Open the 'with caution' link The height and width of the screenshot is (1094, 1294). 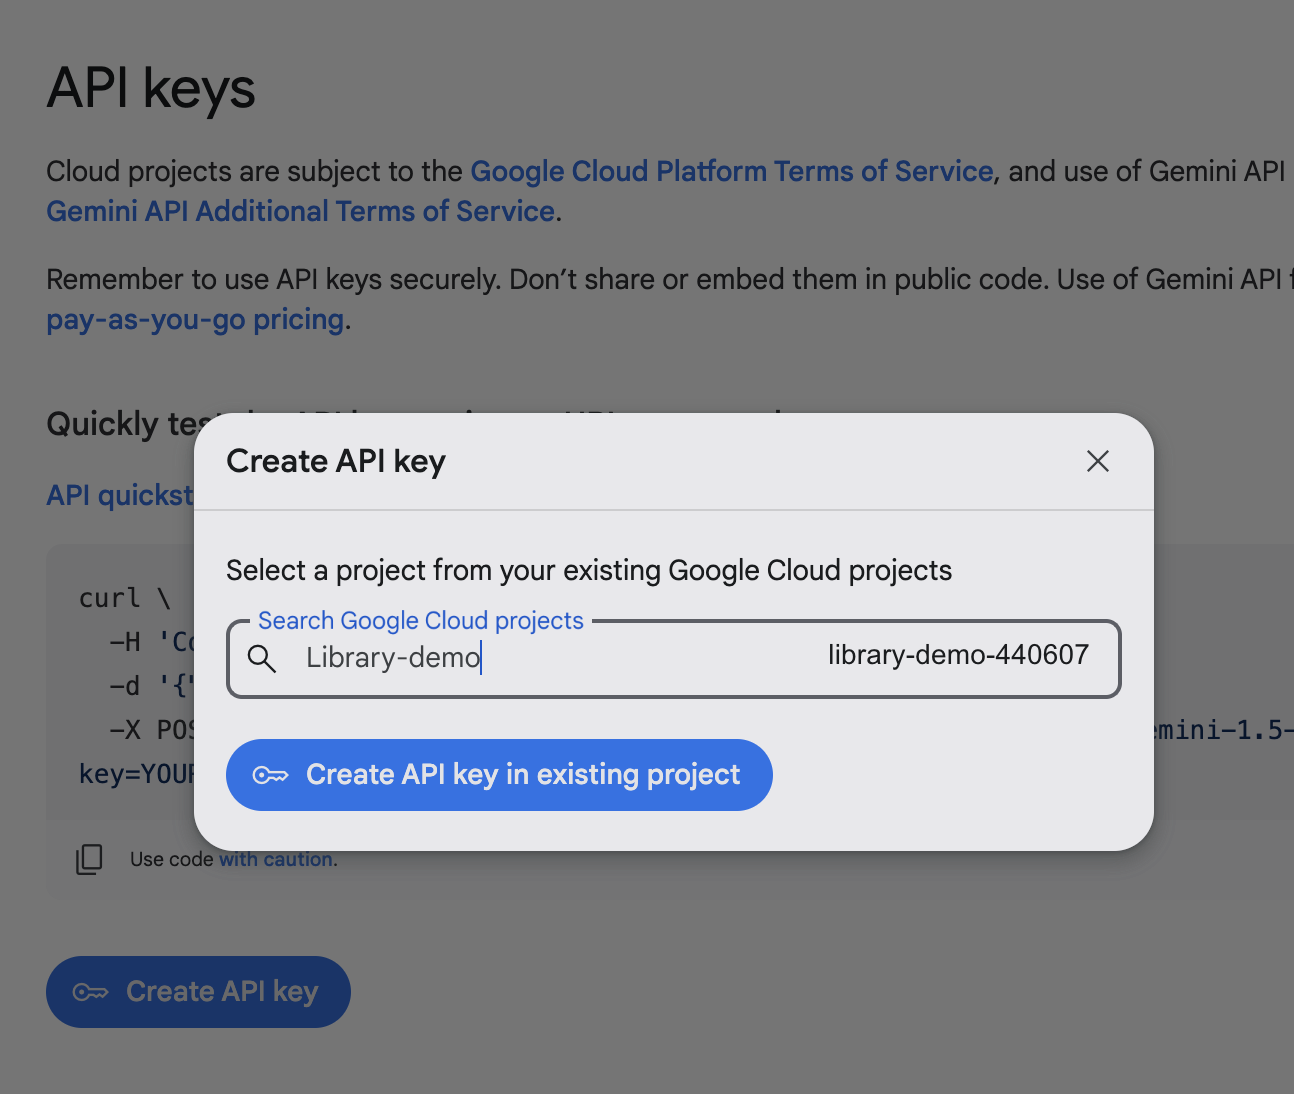point(277,859)
